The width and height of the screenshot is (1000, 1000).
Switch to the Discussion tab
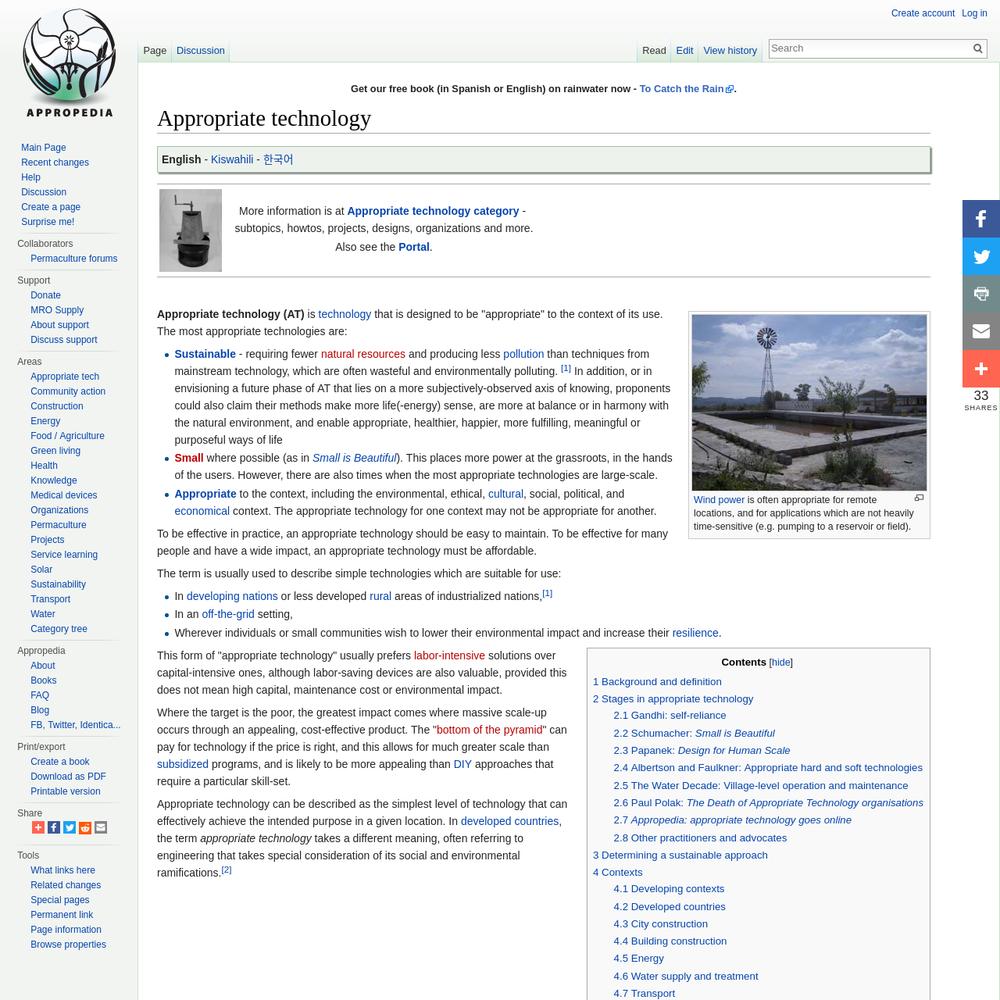pyautogui.click(x=200, y=50)
